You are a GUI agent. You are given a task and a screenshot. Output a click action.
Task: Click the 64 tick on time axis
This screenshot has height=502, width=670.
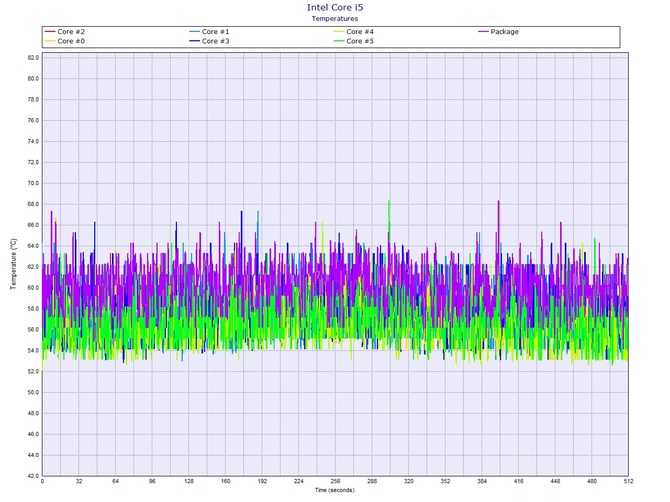pos(116,481)
